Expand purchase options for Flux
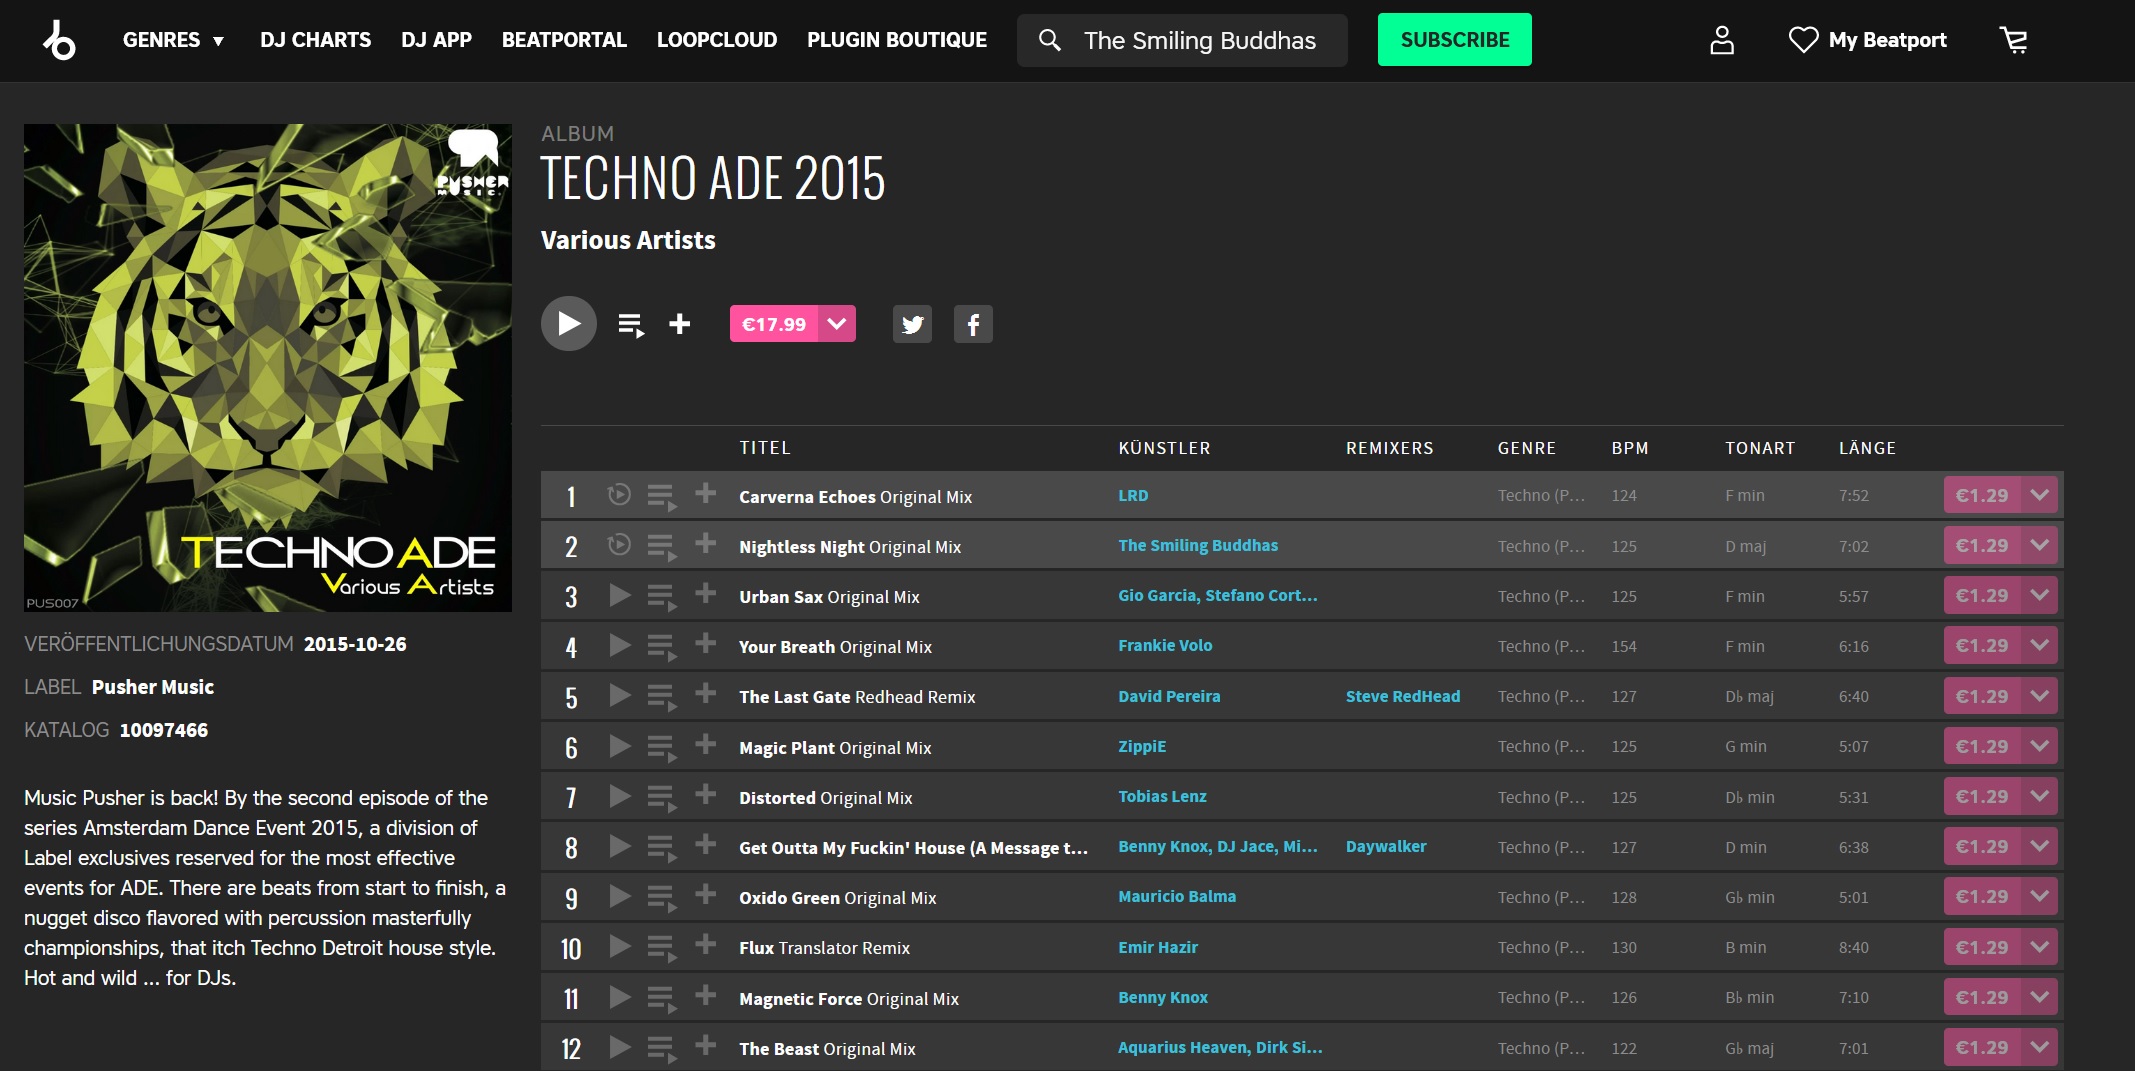The width and height of the screenshot is (2135, 1071). point(2039,947)
